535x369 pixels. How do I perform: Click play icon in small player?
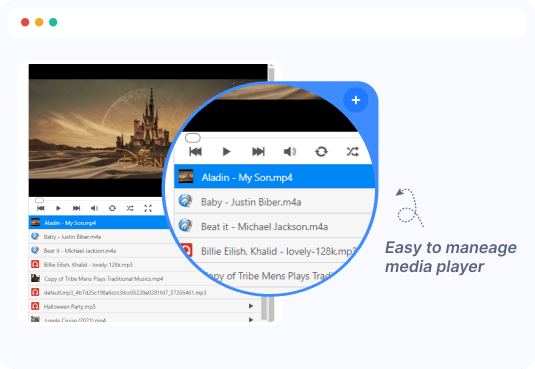58,208
